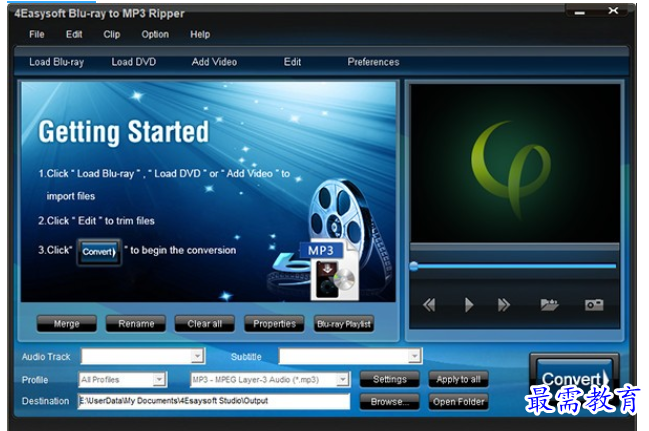The width and height of the screenshot is (649, 431).
Task: Click the fast-forward playback icon
Action: coord(504,305)
